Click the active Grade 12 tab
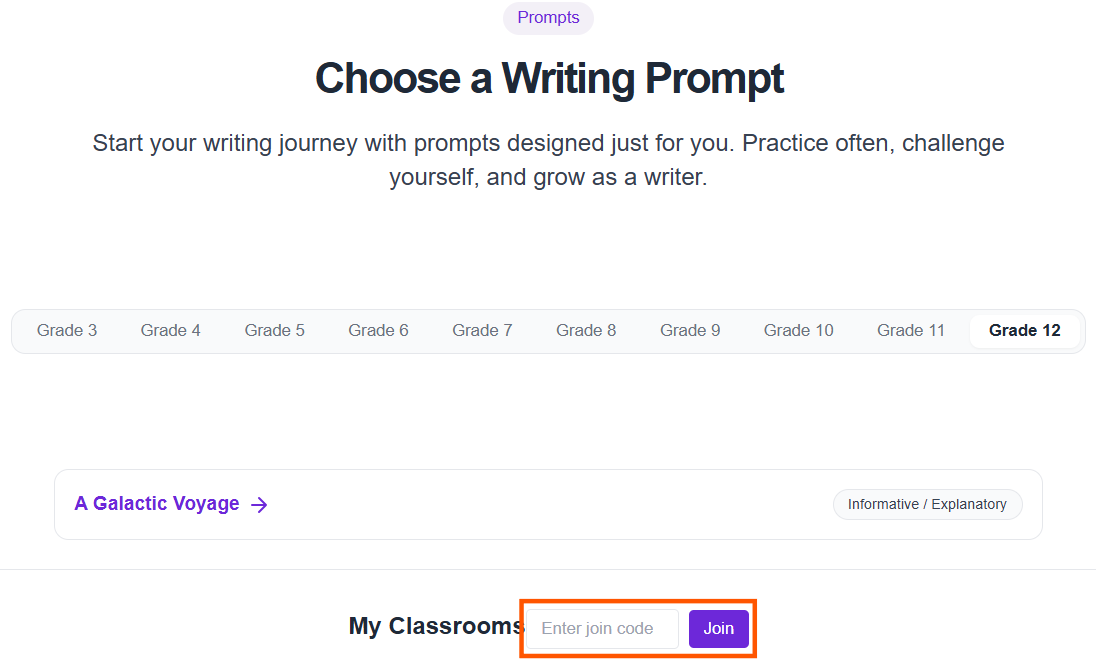This screenshot has height=659, width=1096. pyautogui.click(x=1024, y=330)
